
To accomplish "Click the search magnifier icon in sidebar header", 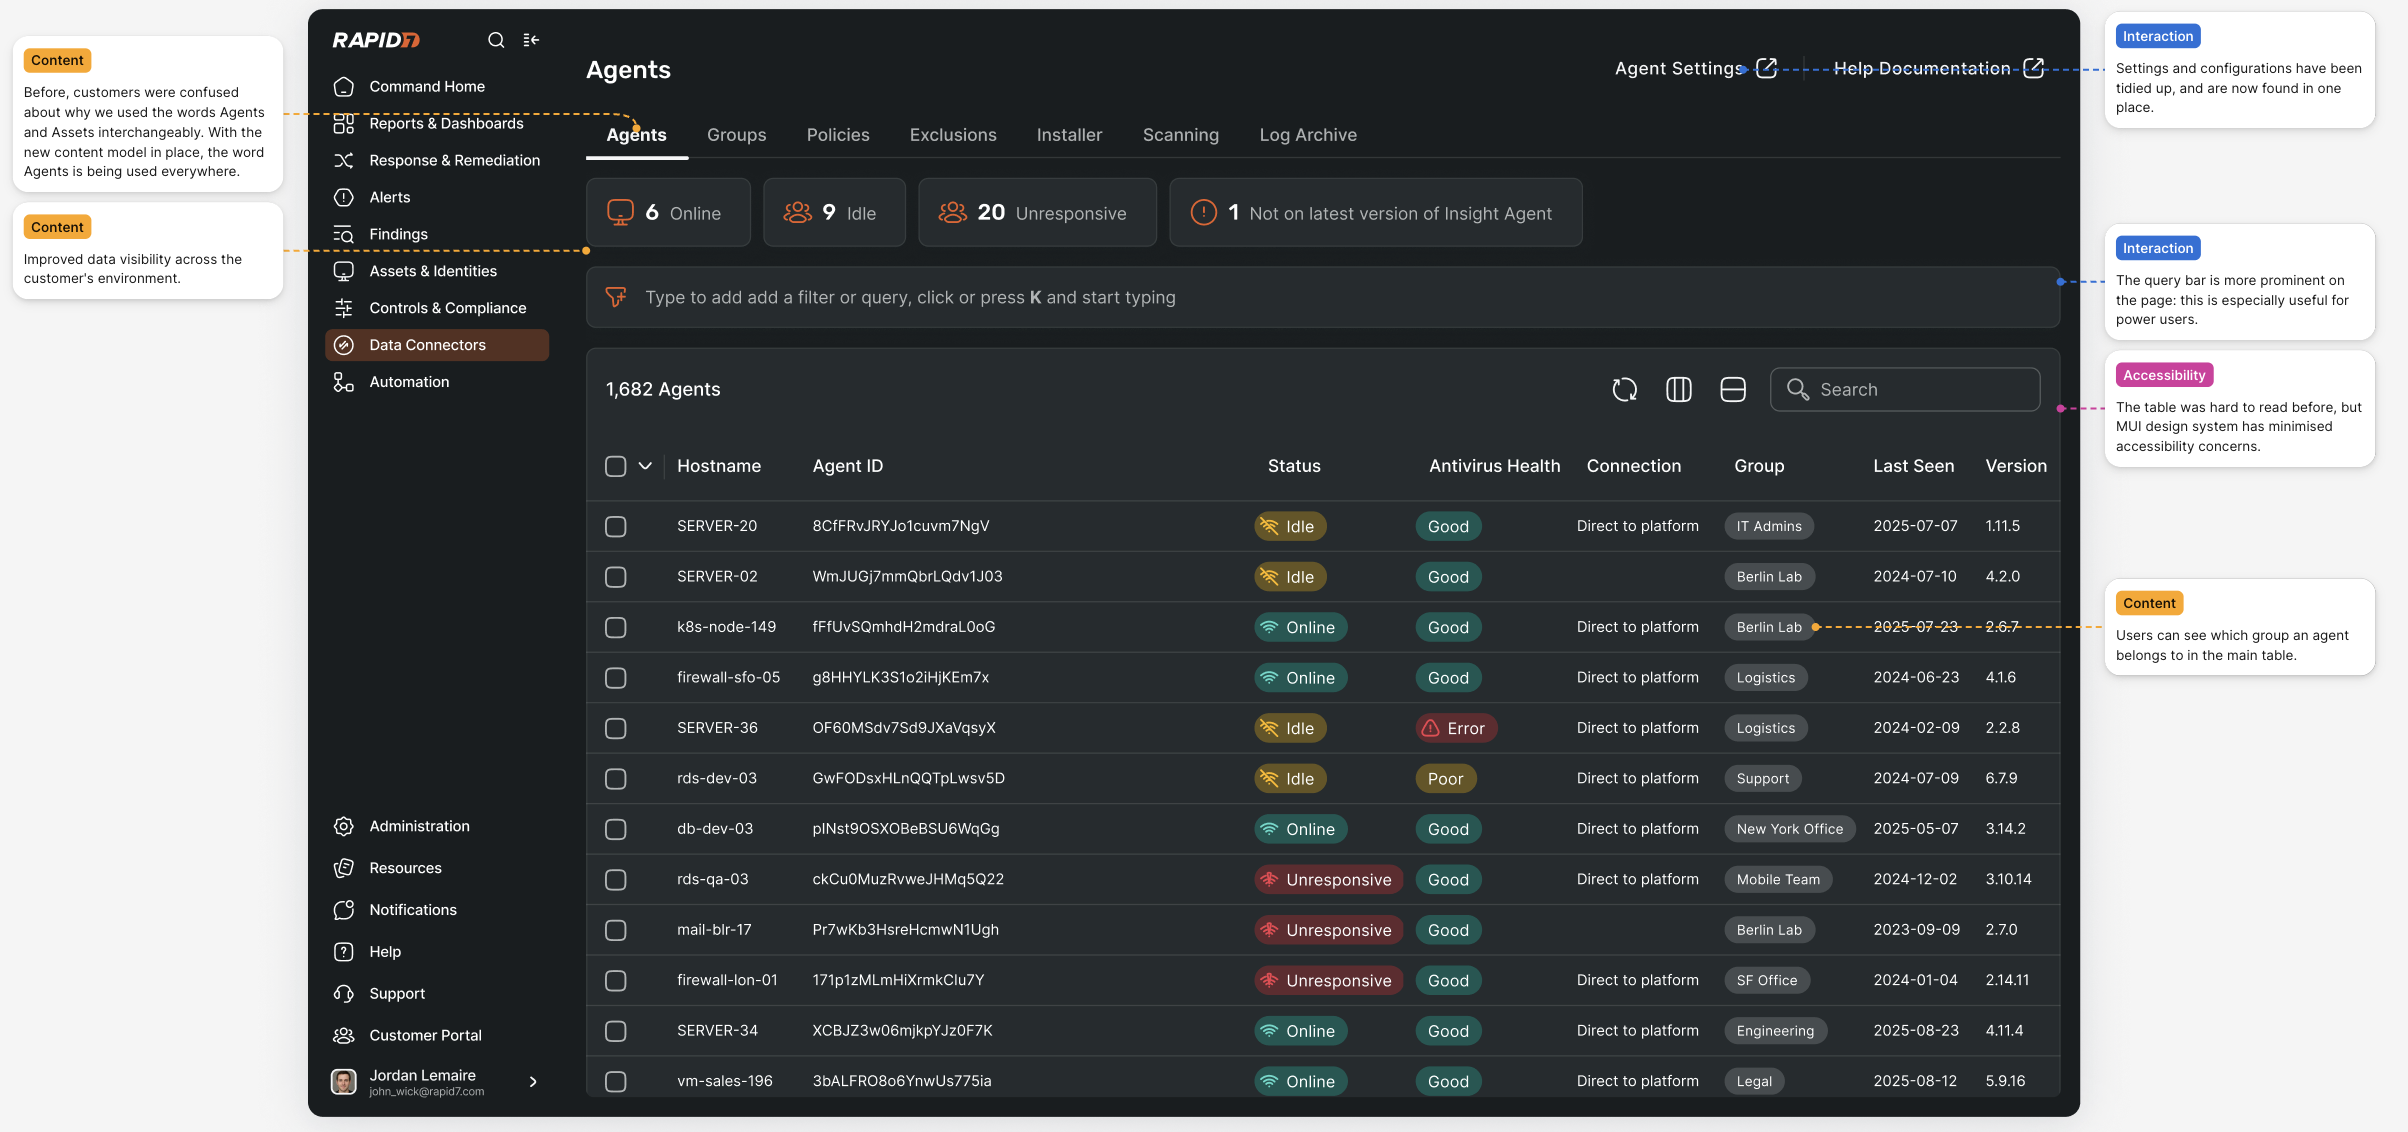I will [495, 40].
